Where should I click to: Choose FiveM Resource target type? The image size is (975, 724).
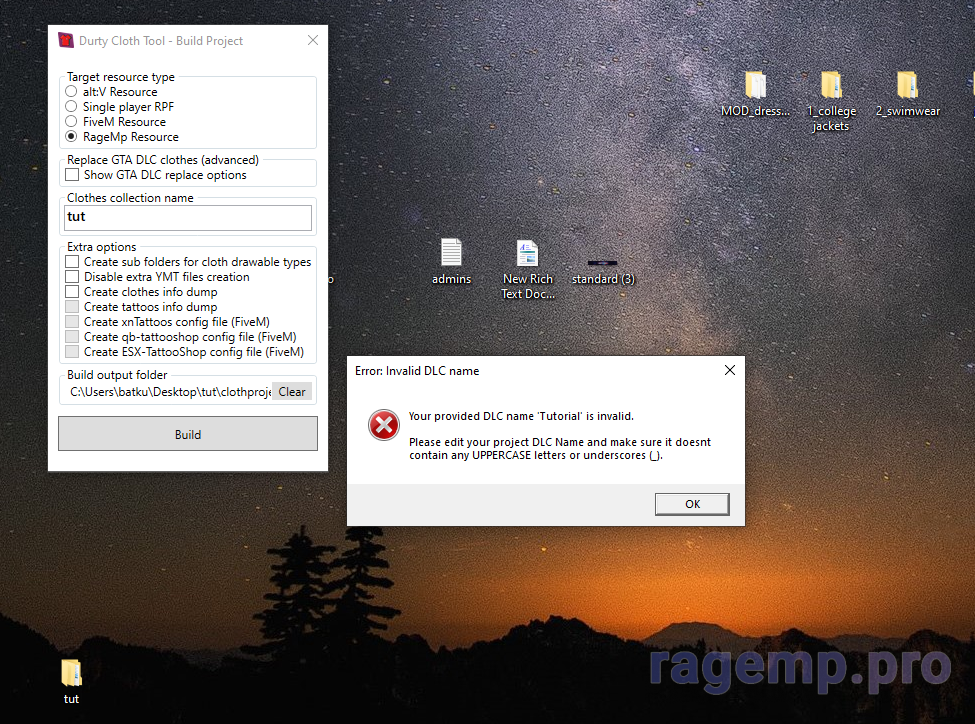pyautogui.click(x=72, y=122)
